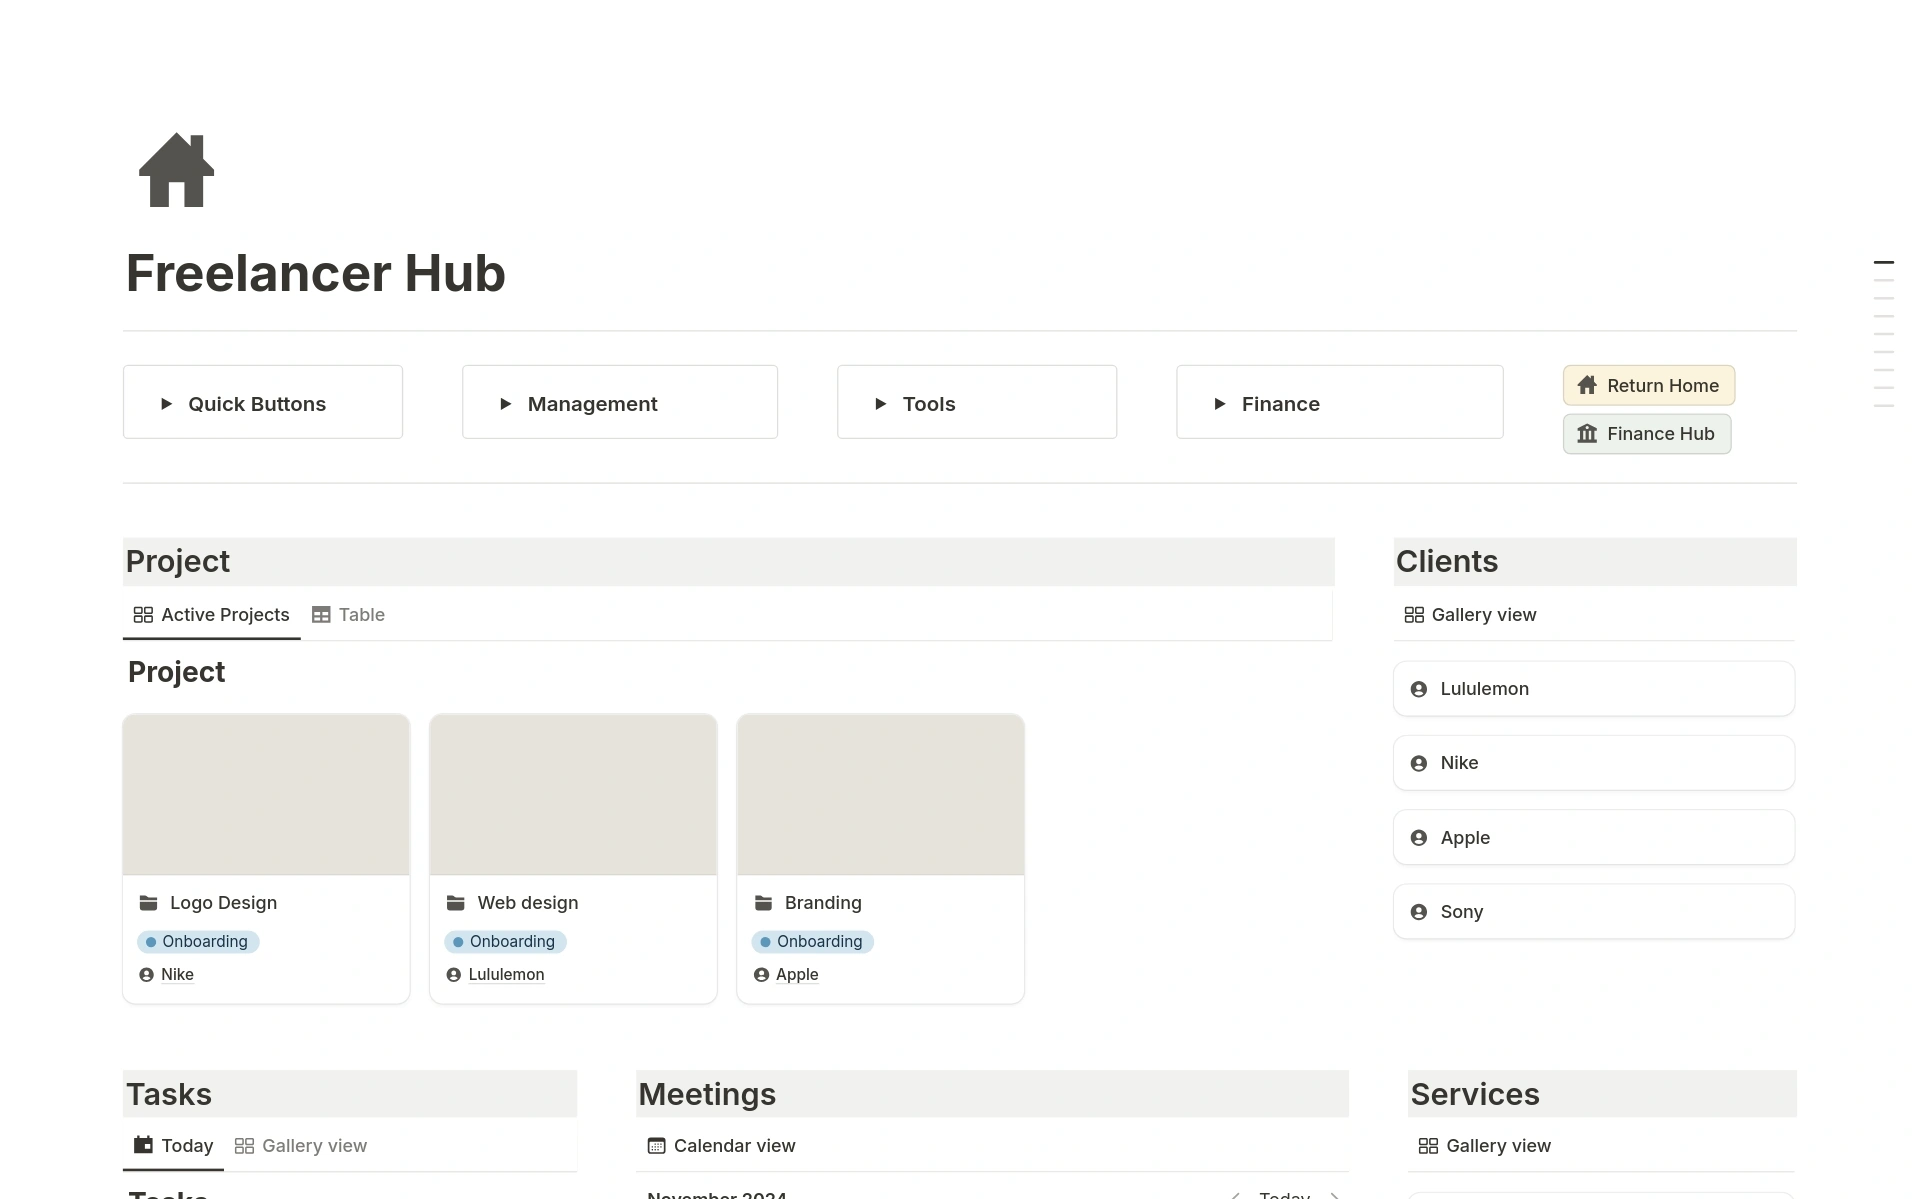Click the Freelancer Hub page title
Viewport: 1920px width, 1199px height.
pyautogui.click(x=316, y=273)
